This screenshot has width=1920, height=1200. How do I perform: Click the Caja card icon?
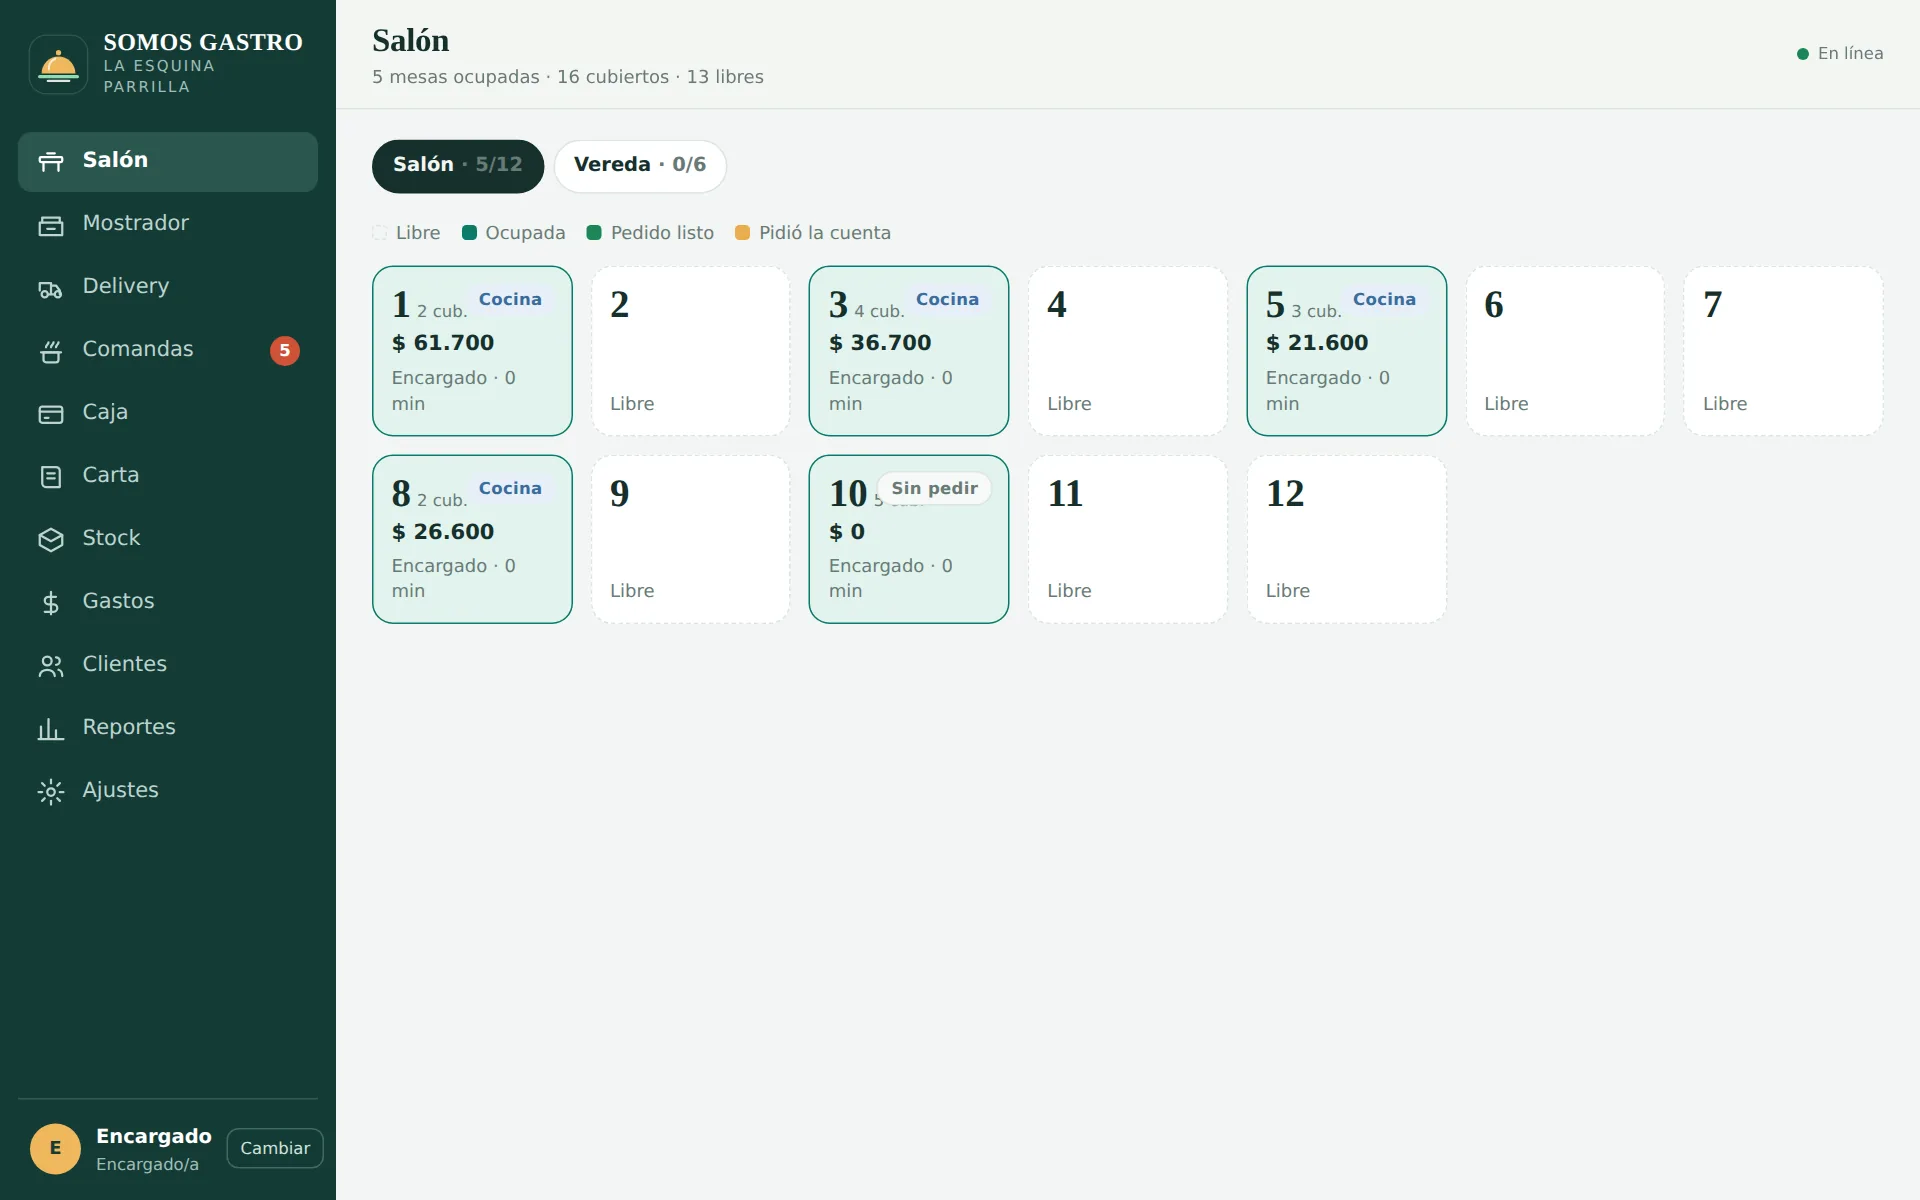coord(51,415)
